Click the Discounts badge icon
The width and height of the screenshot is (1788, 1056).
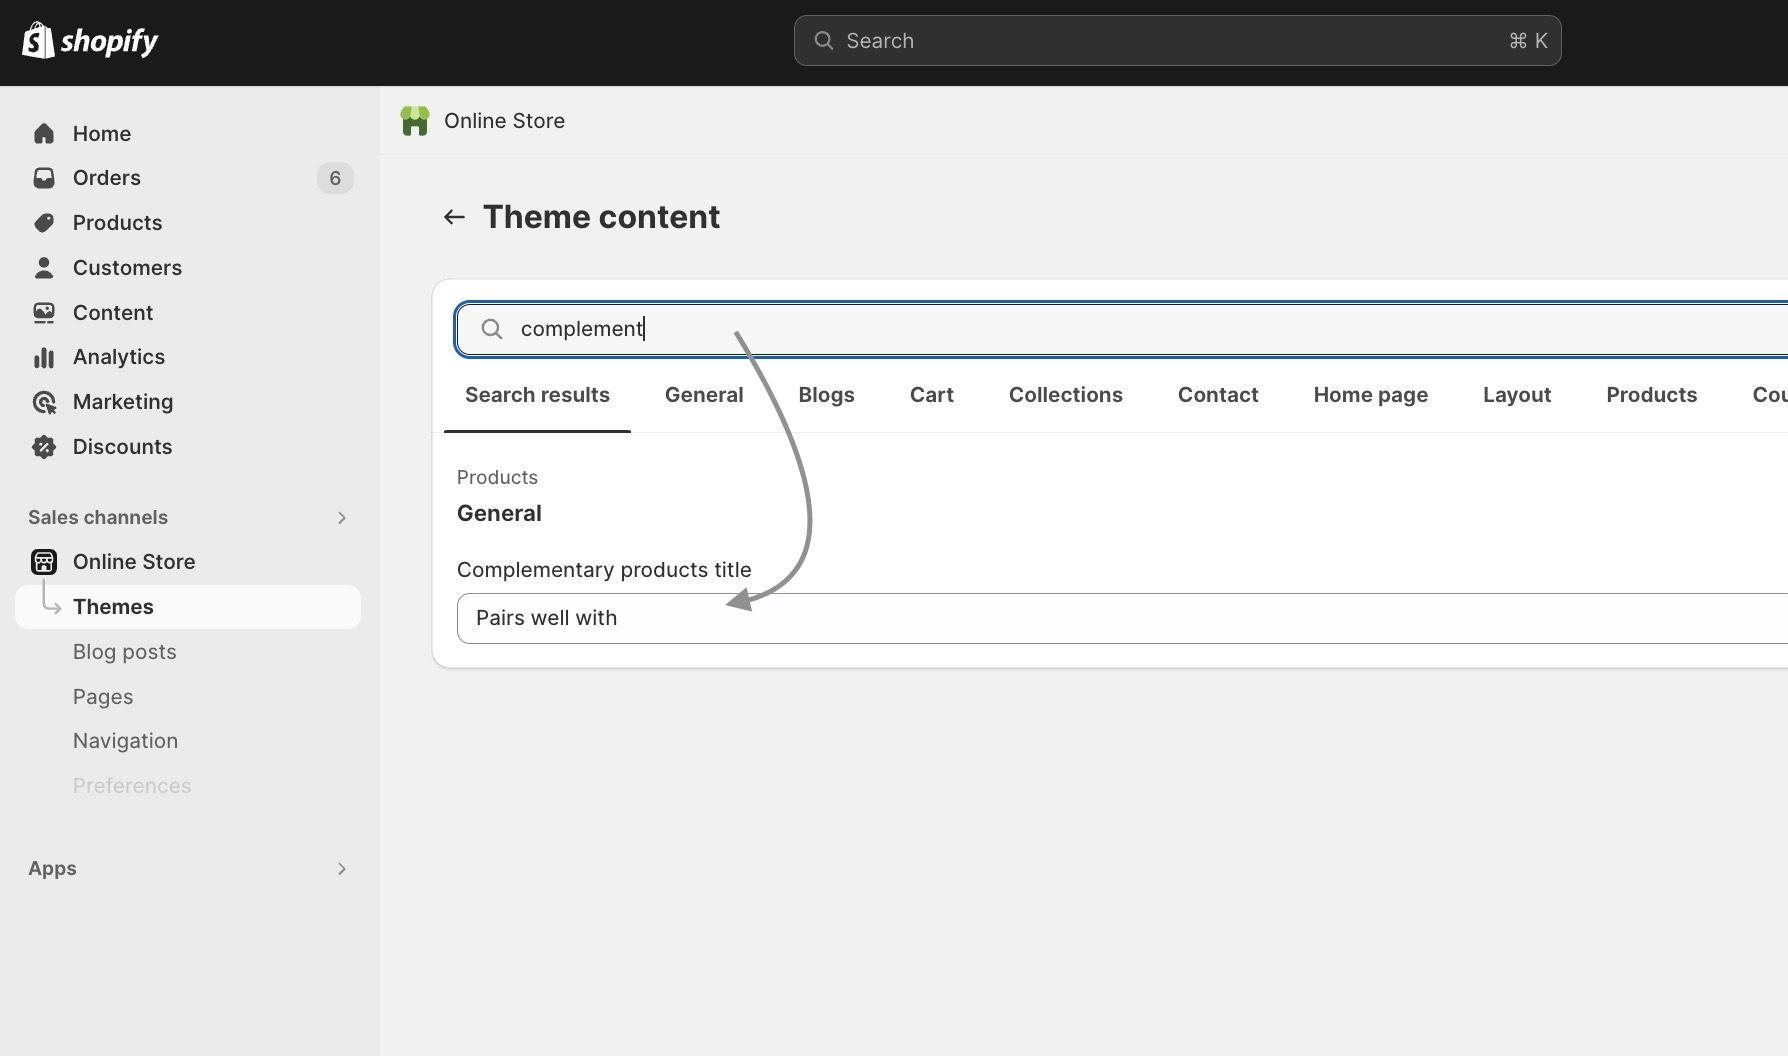(44, 447)
